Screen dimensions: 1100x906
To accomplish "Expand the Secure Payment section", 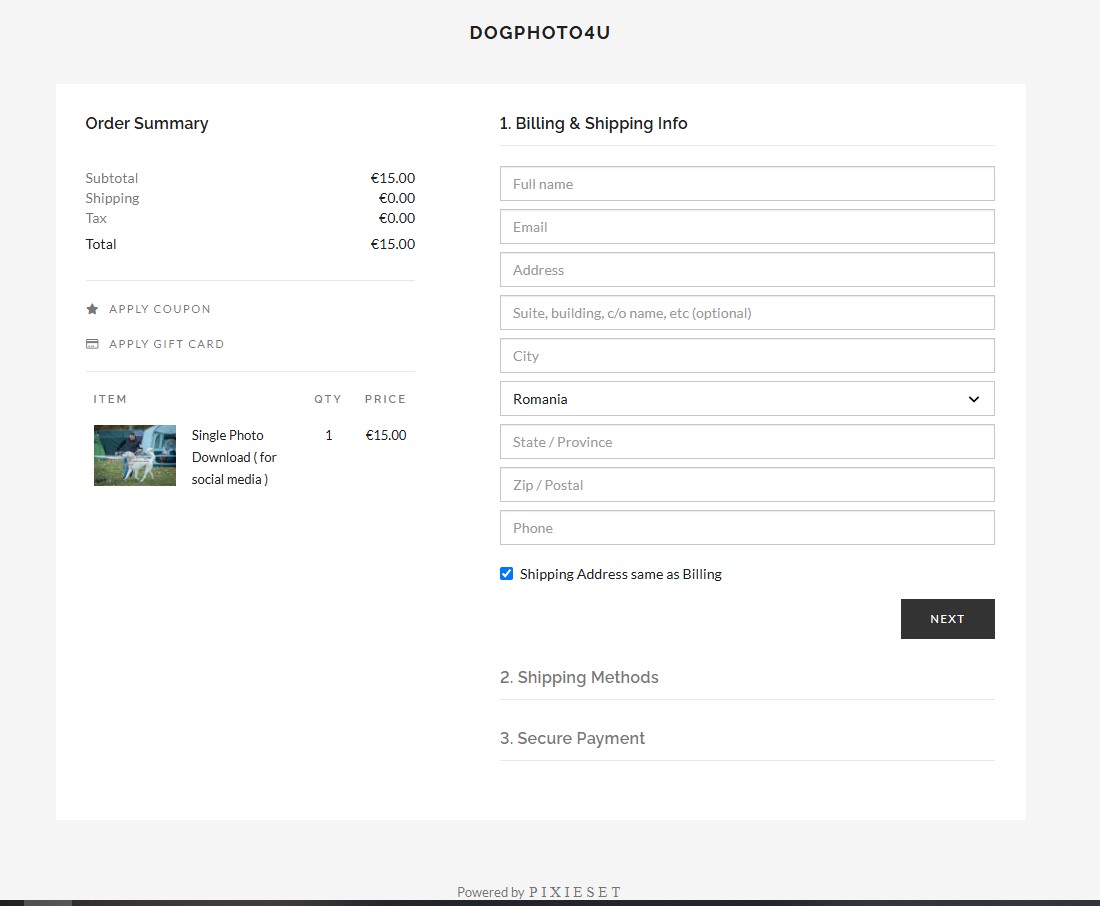I will 572,738.
